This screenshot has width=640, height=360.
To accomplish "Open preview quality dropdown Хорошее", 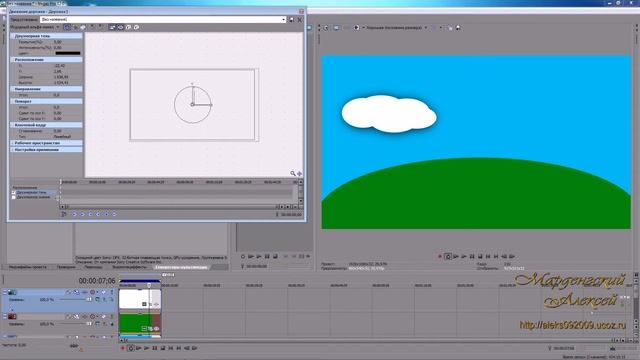I will coord(396,28).
